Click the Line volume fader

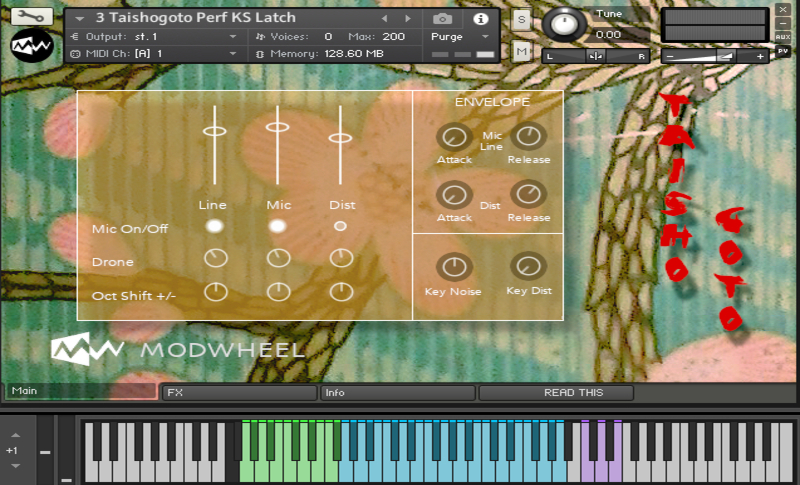tap(215, 131)
